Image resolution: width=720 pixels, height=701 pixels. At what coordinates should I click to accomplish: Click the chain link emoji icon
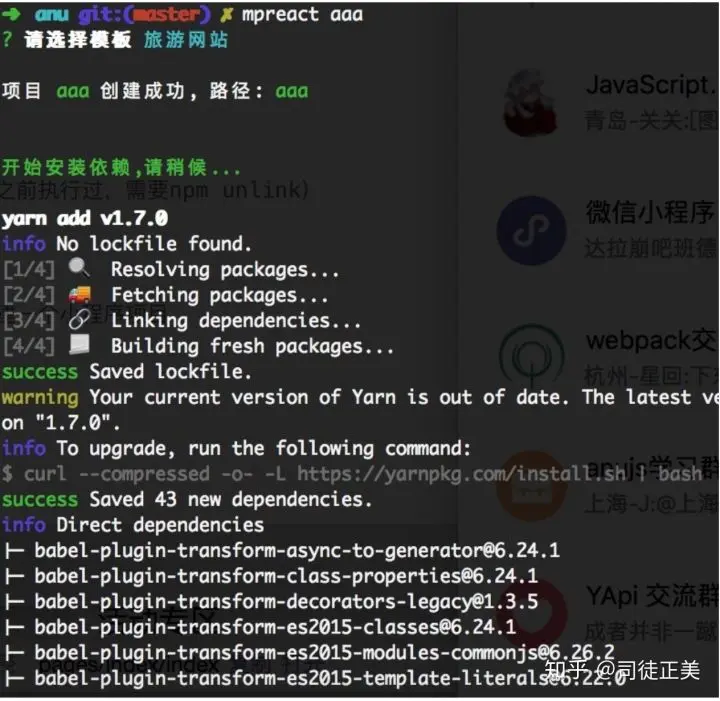tap(79, 319)
